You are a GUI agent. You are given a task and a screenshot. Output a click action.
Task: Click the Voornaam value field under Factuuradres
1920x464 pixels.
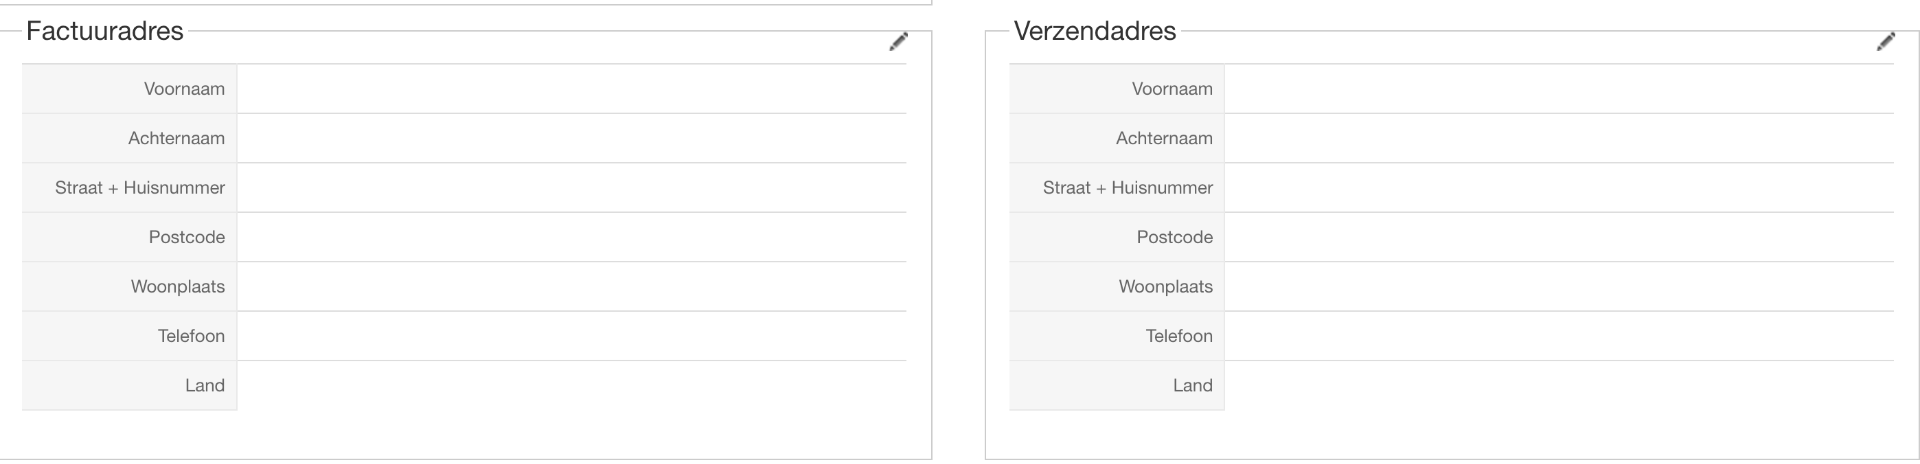(x=571, y=89)
